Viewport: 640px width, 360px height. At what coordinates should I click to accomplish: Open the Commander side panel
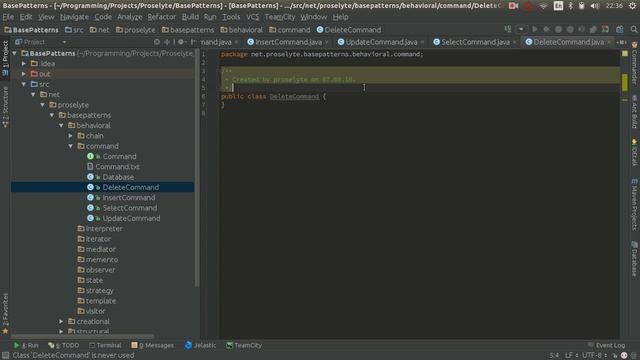tap(634, 62)
